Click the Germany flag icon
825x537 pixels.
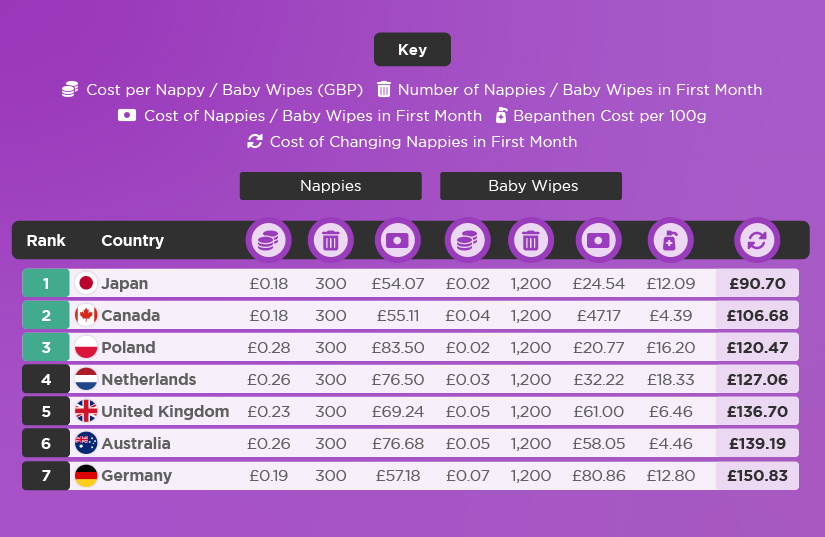(x=86, y=475)
